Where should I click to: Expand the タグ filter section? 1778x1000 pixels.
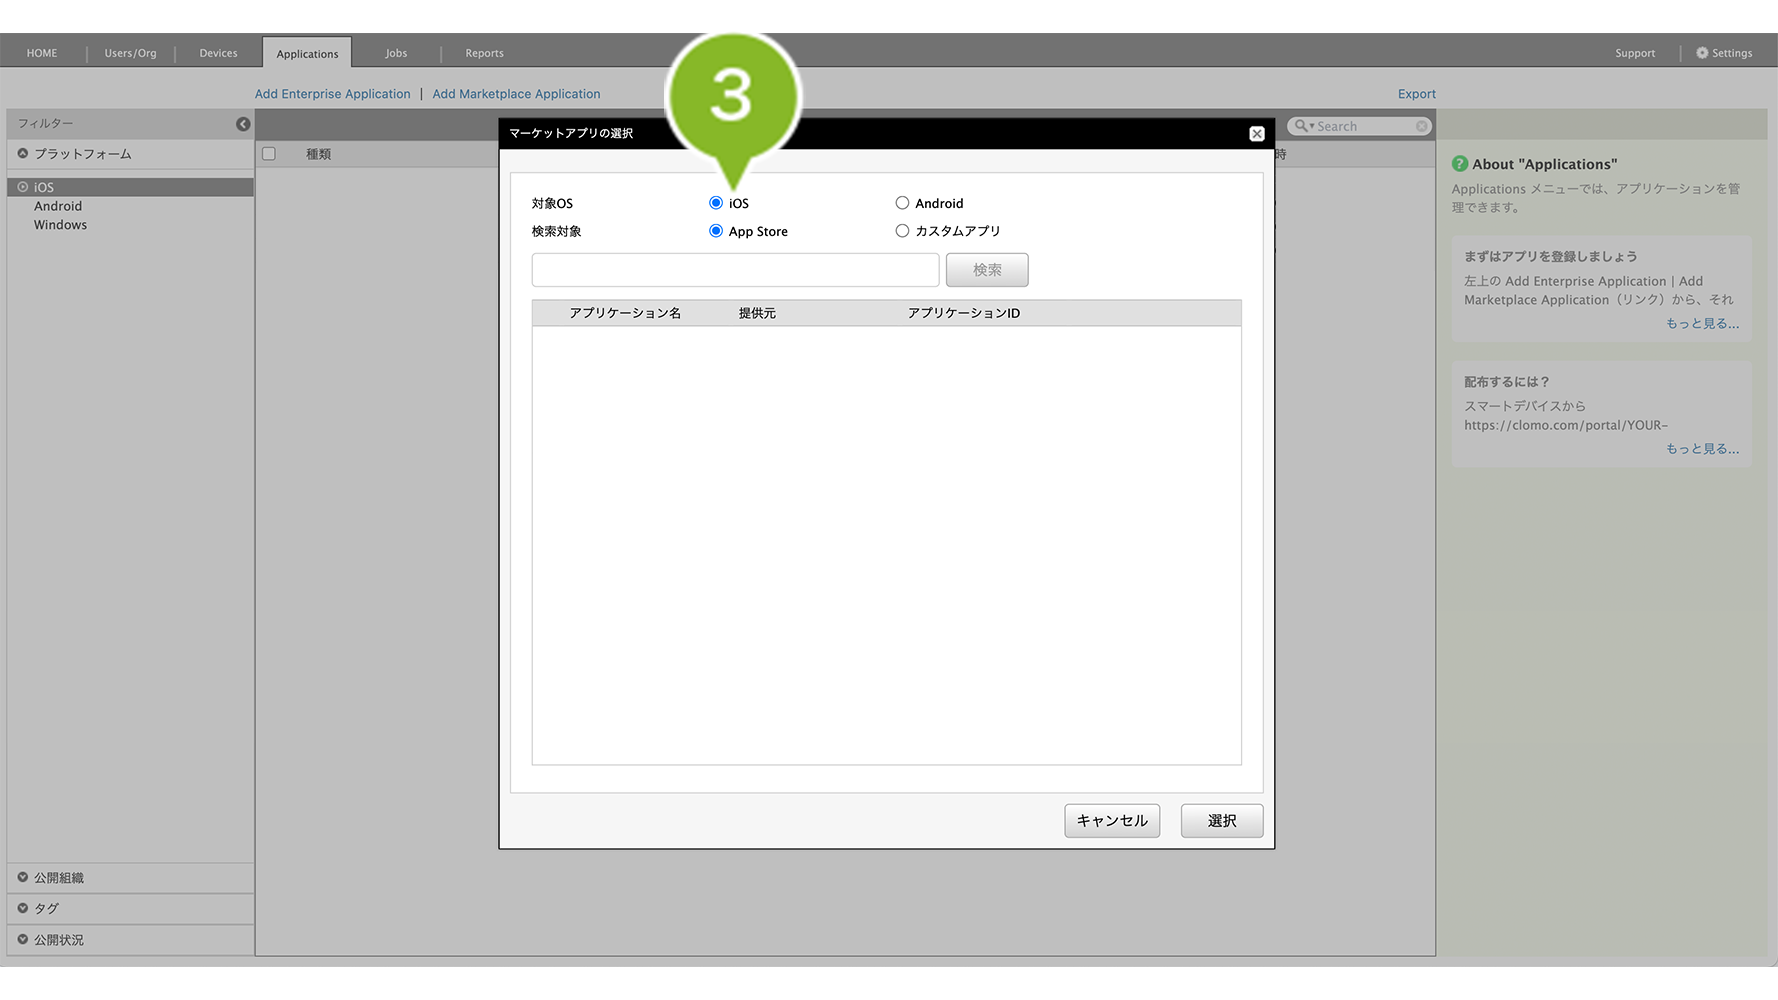23,909
